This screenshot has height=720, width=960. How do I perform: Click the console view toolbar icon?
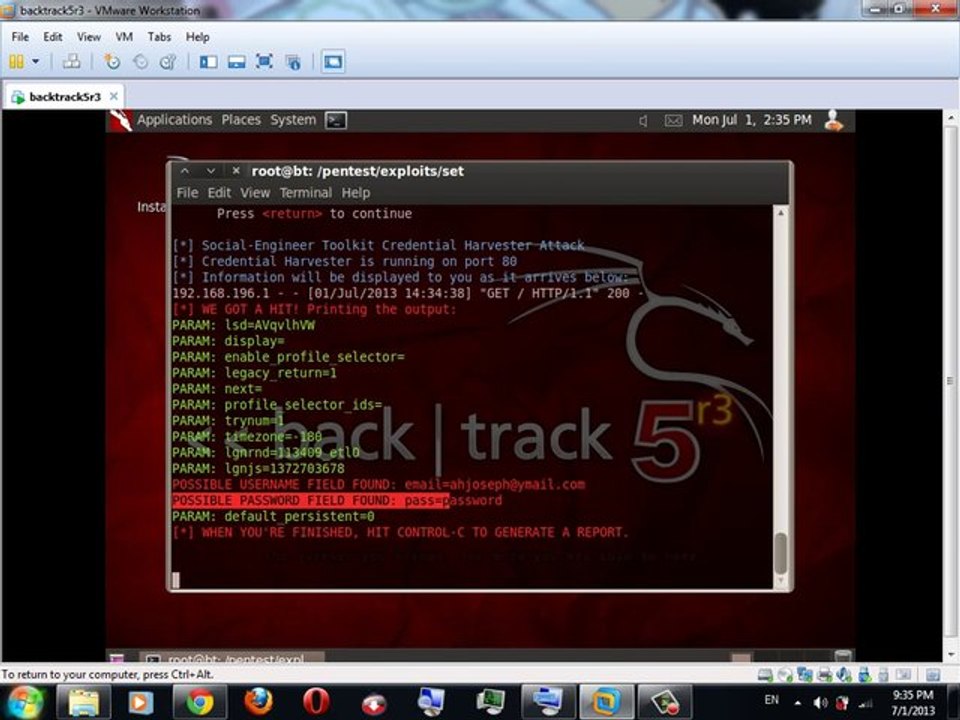pos(333,61)
